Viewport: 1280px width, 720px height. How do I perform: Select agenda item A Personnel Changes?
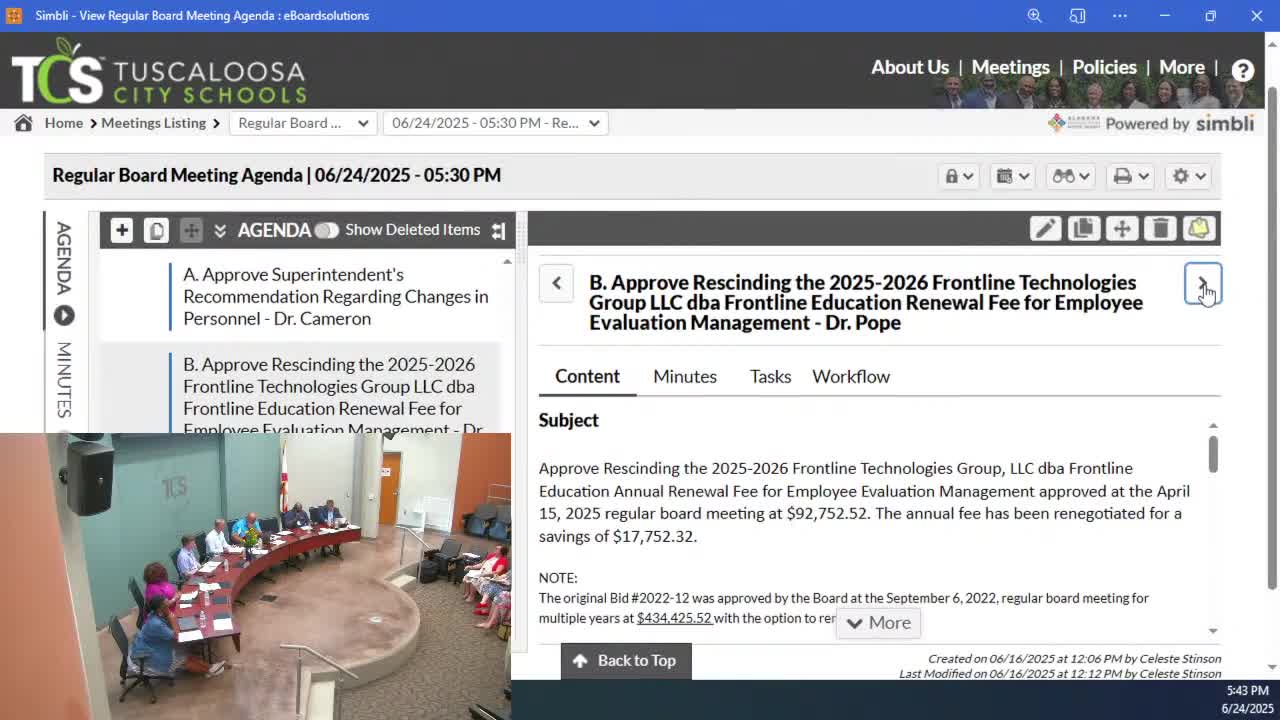(x=335, y=296)
